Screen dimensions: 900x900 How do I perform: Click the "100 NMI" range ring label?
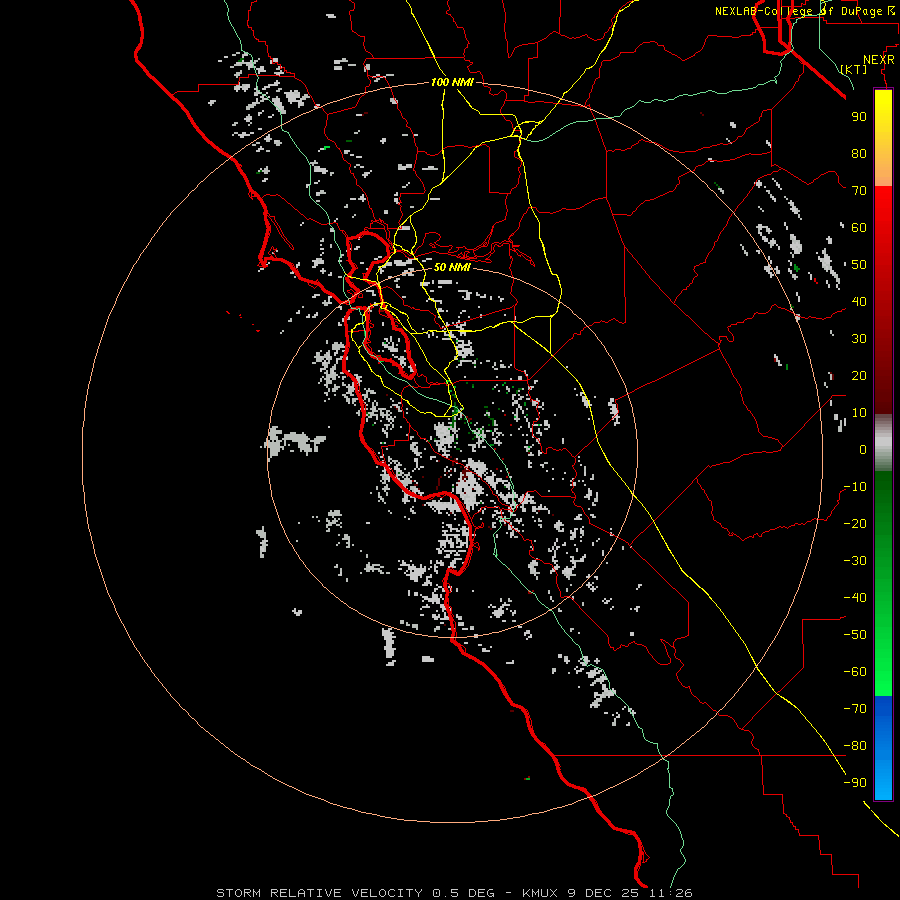point(452,82)
